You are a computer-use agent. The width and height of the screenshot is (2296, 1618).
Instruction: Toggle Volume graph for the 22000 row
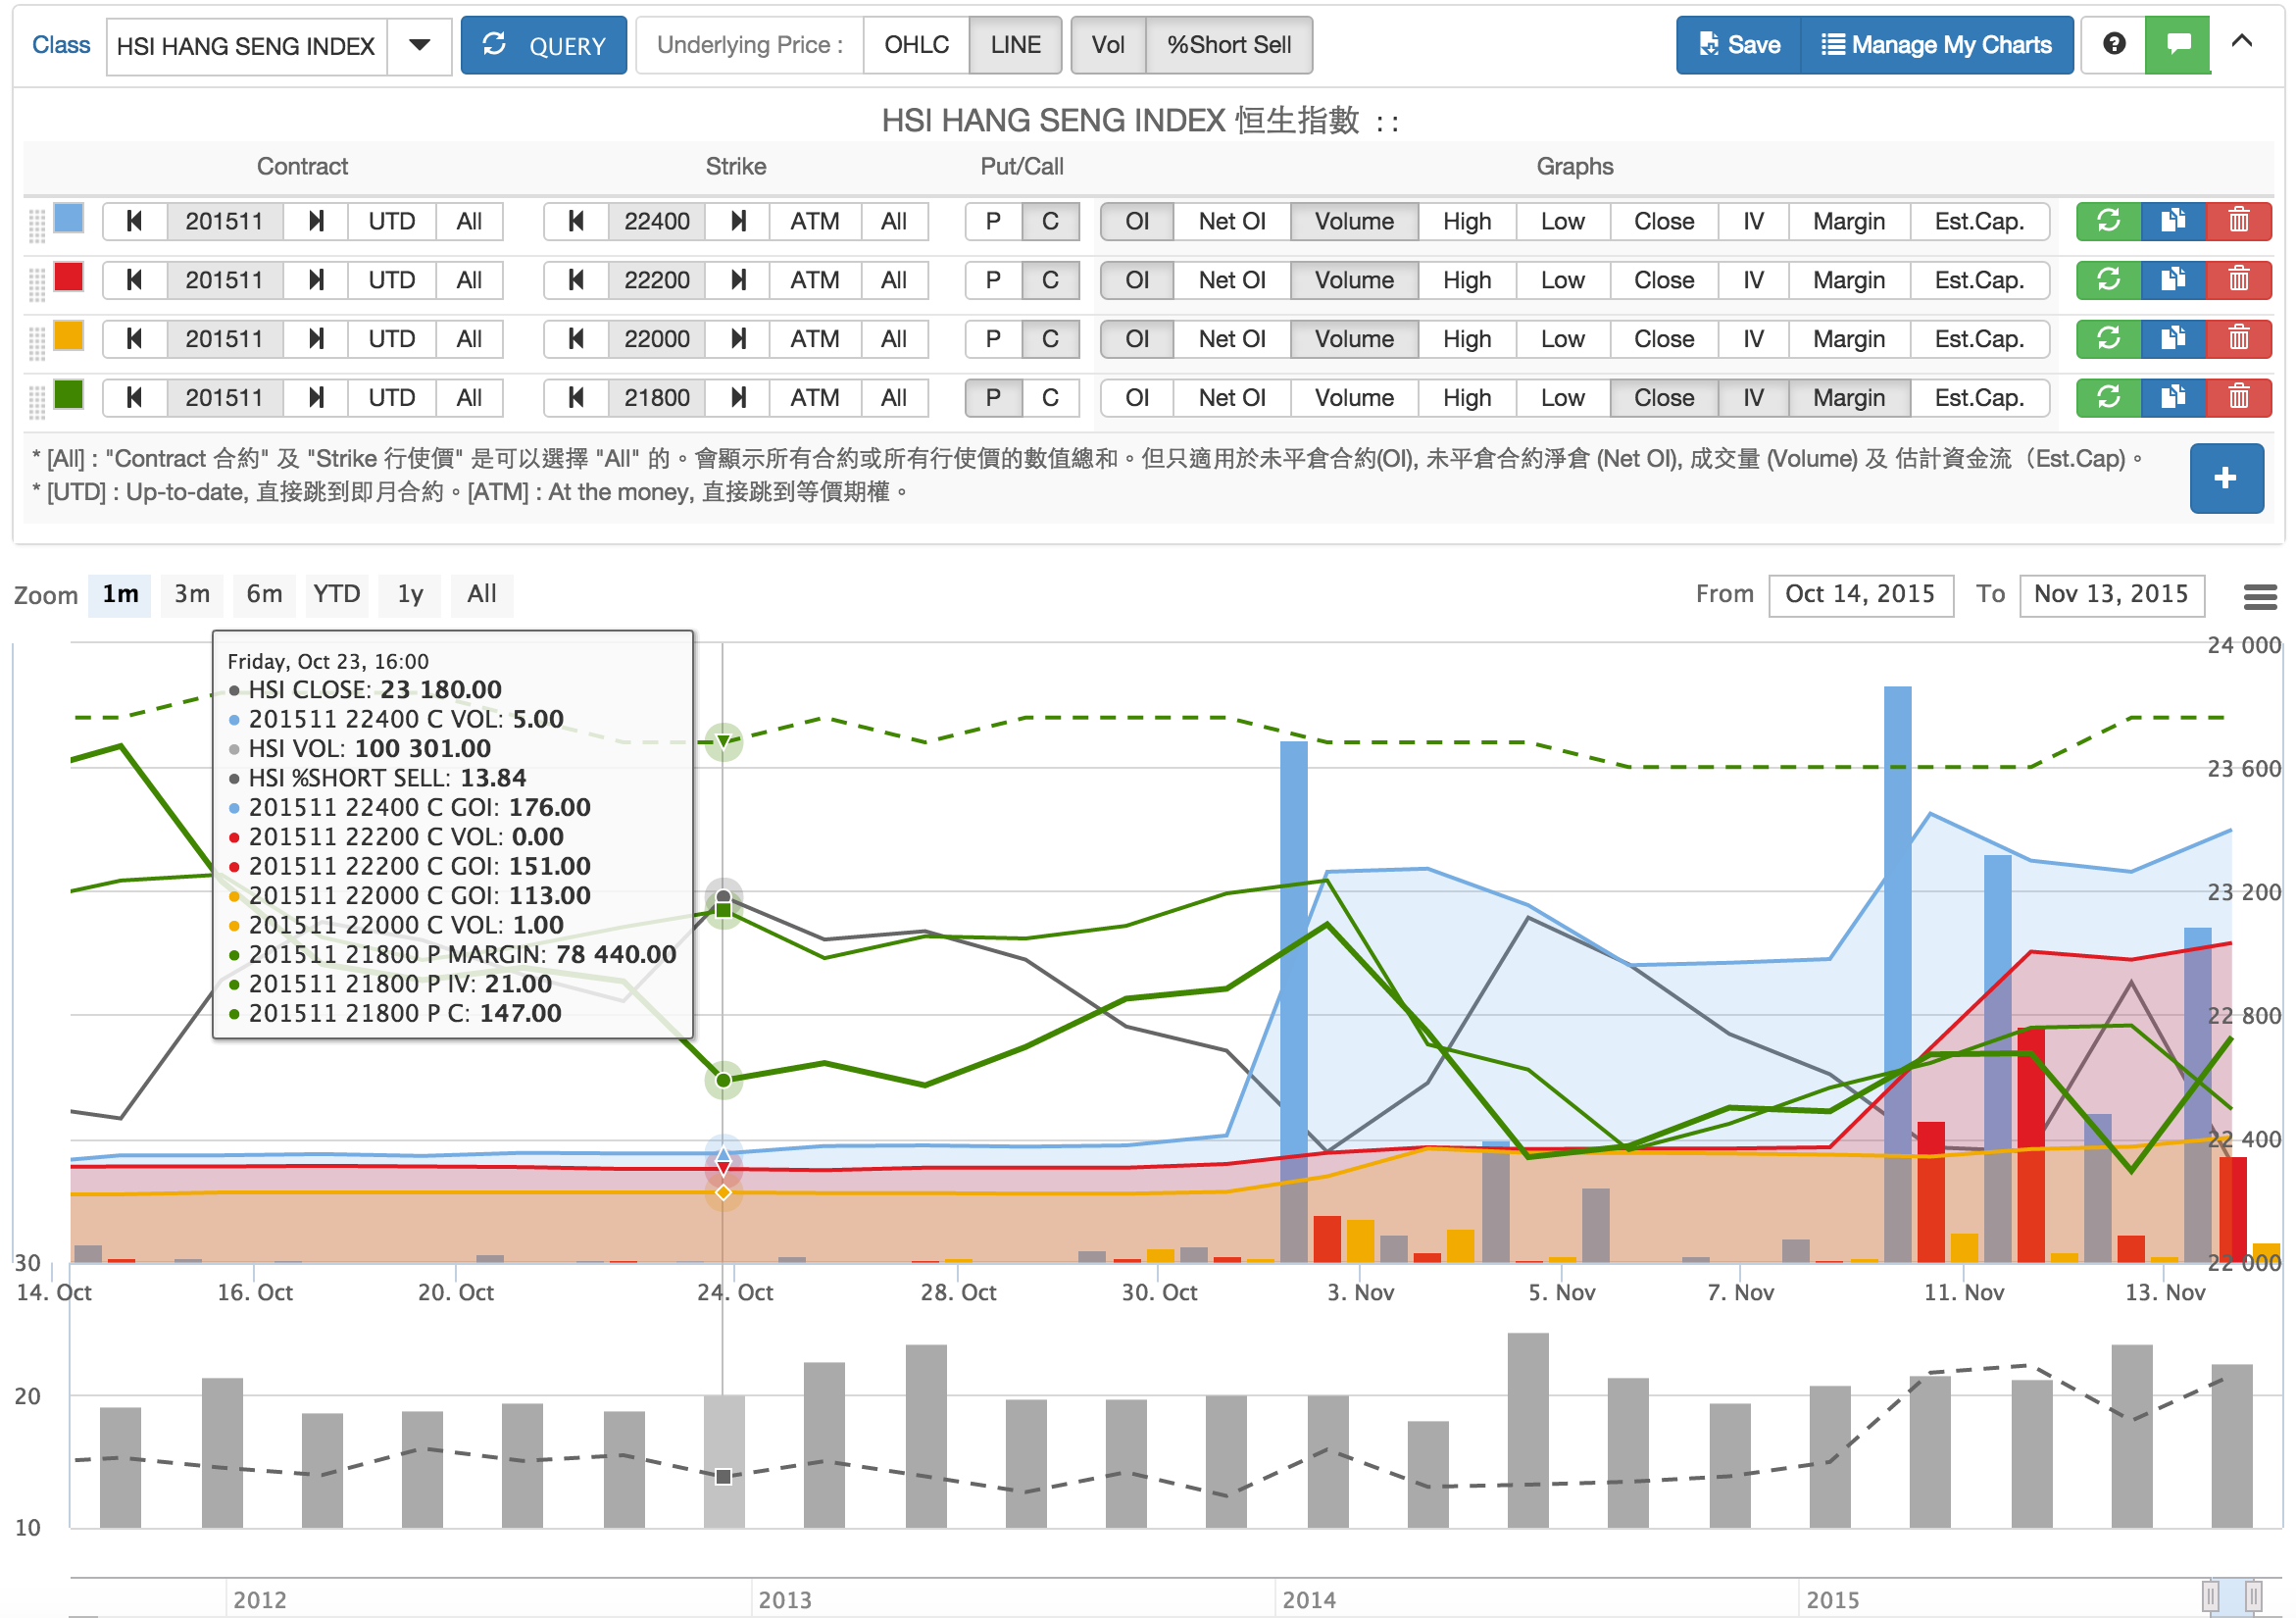1354,339
